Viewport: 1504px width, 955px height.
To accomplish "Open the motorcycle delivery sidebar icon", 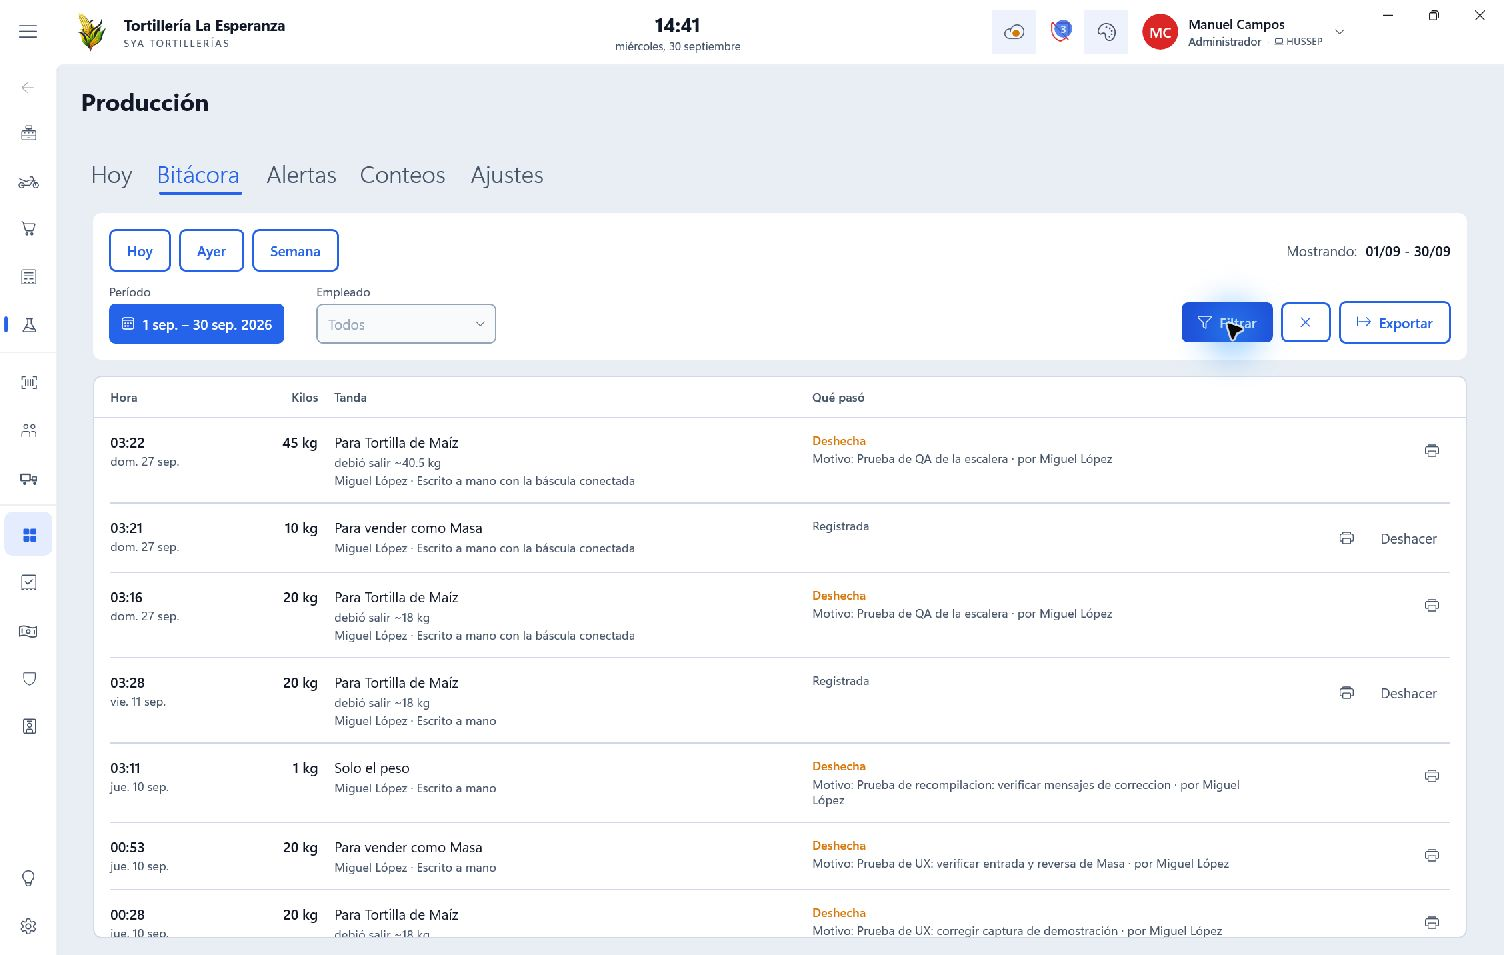I will coord(29,182).
